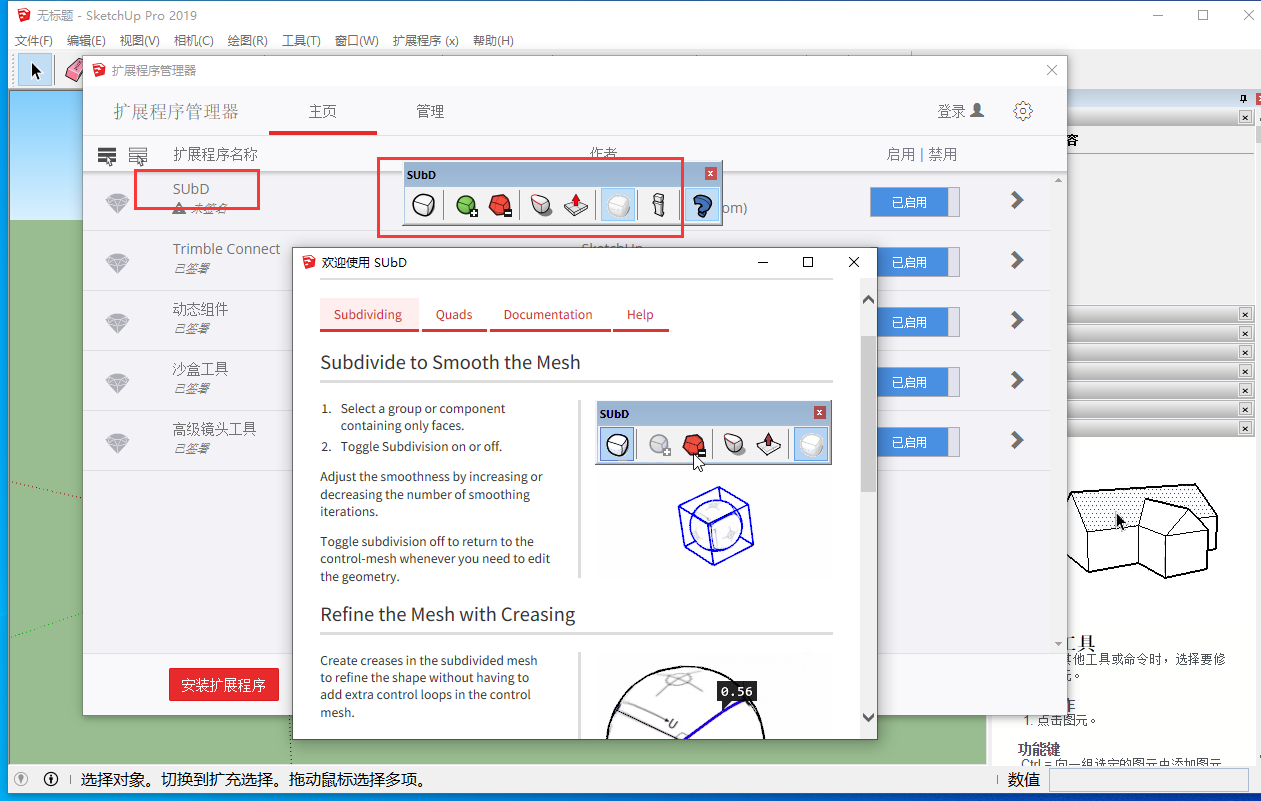
Task: Open the 管理 tab in Extension Manager
Action: point(430,111)
